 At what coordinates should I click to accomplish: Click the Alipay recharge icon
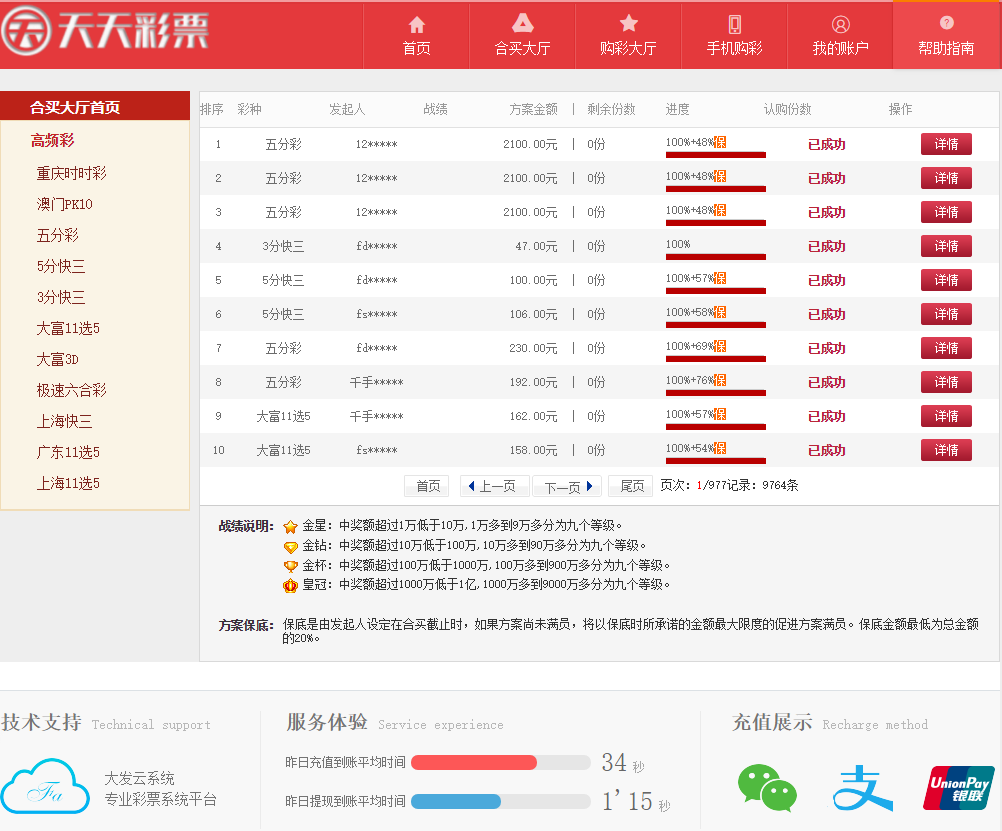pos(862,788)
